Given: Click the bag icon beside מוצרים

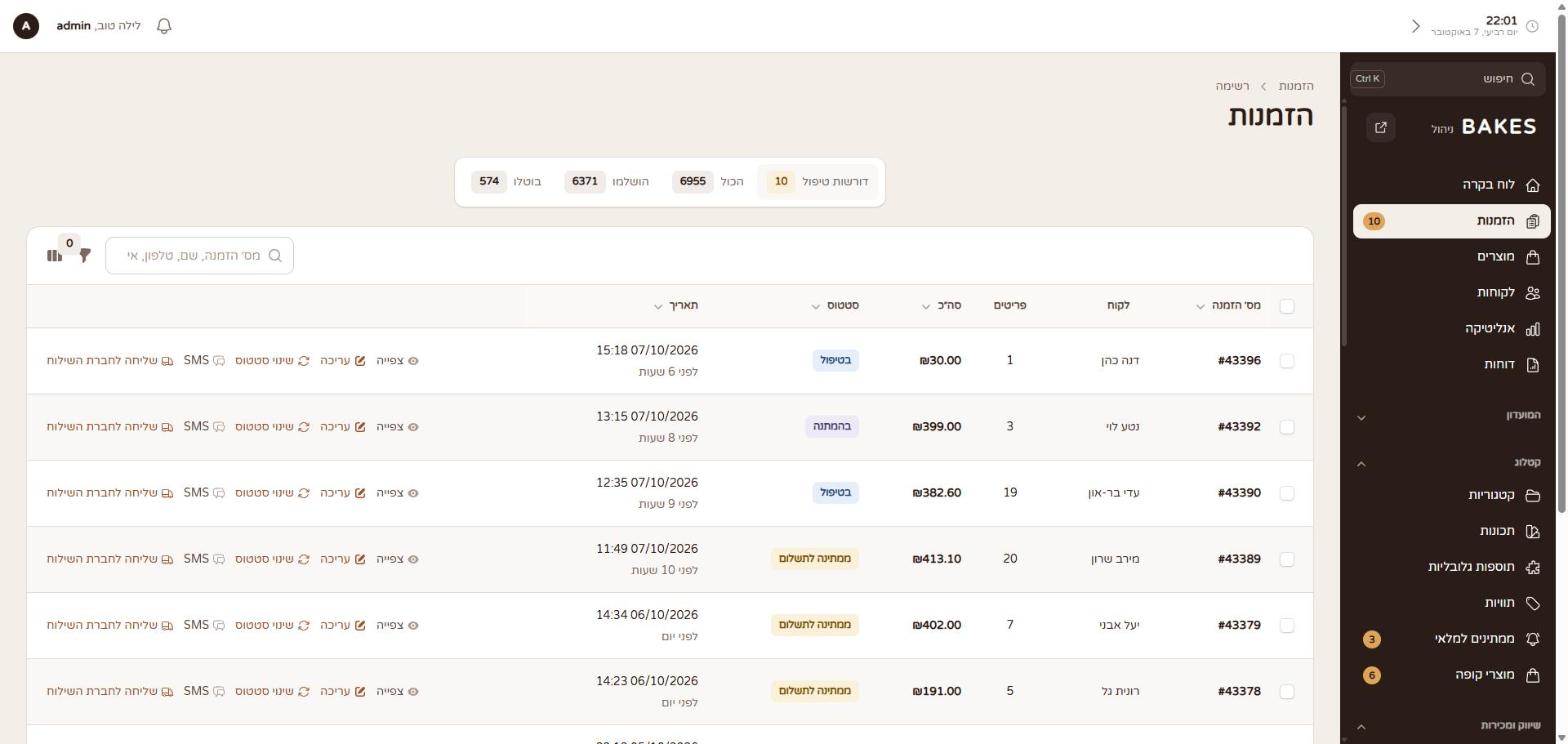Looking at the screenshot, I should click(1532, 257).
